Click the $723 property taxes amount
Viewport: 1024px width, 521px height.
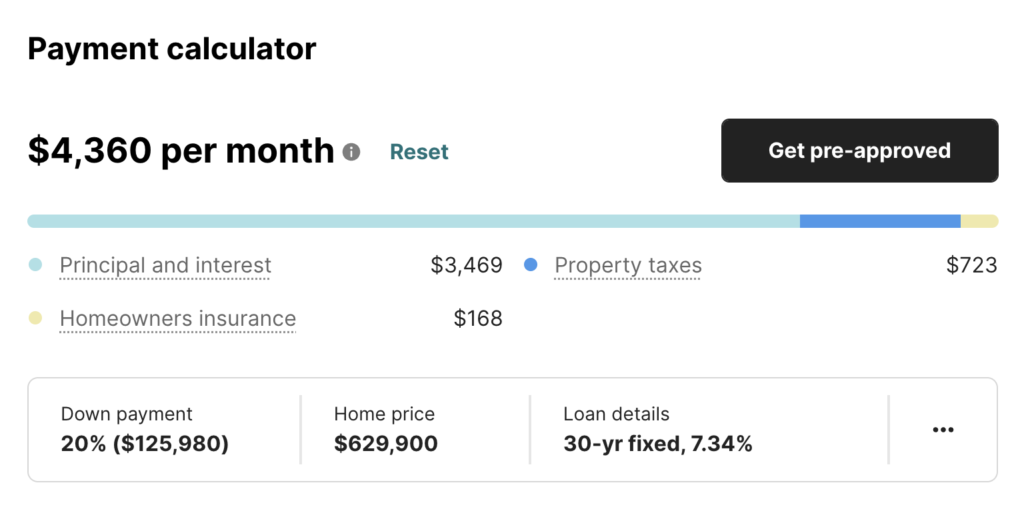(x=972, y=265)
